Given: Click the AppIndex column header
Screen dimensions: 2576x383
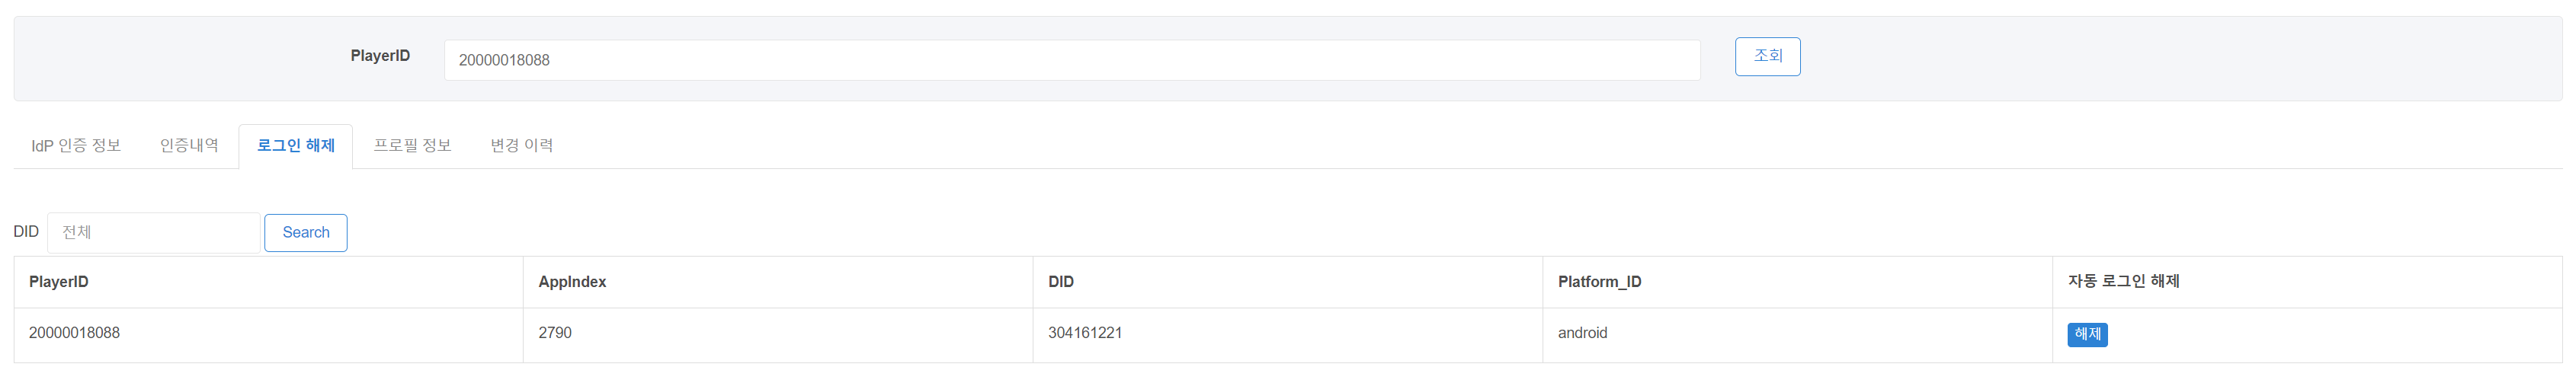Looking at the screenshot, I should click(572, 282).
